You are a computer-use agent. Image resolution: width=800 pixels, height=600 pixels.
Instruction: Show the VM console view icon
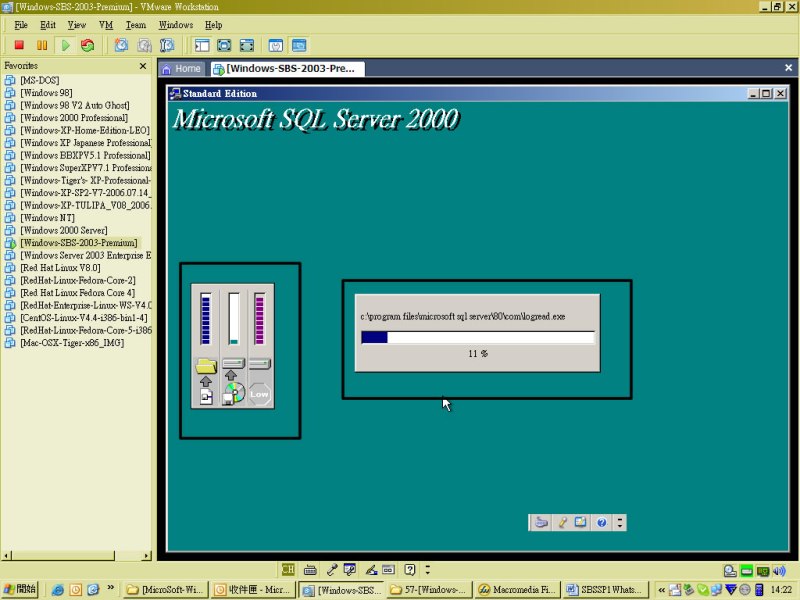point(299,45)
